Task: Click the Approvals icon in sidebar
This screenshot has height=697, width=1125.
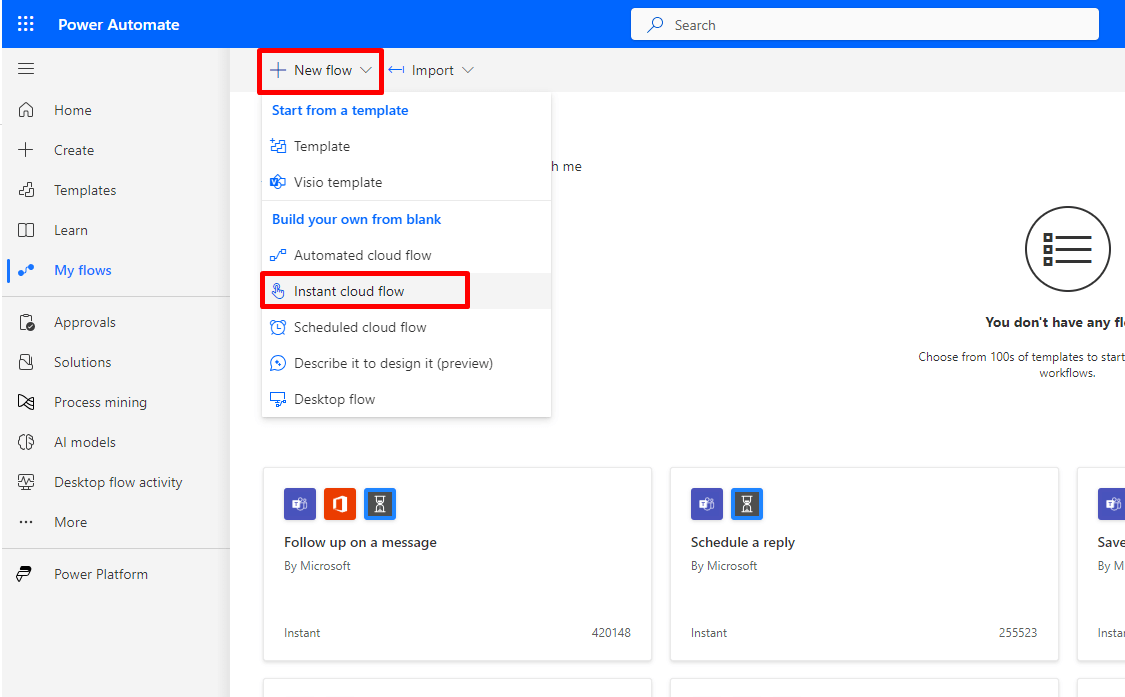Action: pos(26,322)
